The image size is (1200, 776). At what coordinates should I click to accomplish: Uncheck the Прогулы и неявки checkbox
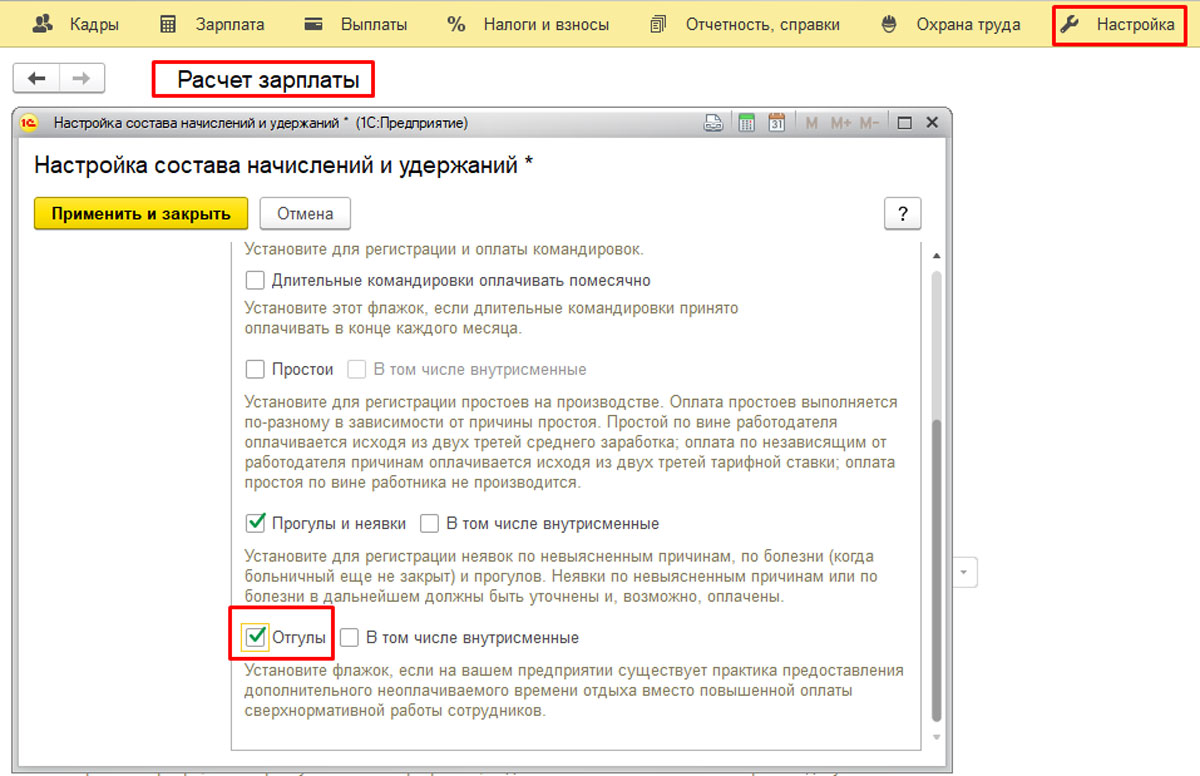coord(256,523)
